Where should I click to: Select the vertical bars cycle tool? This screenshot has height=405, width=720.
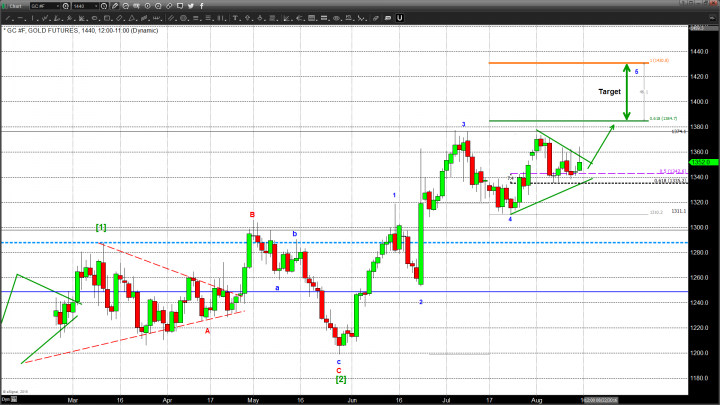point(220,18)
